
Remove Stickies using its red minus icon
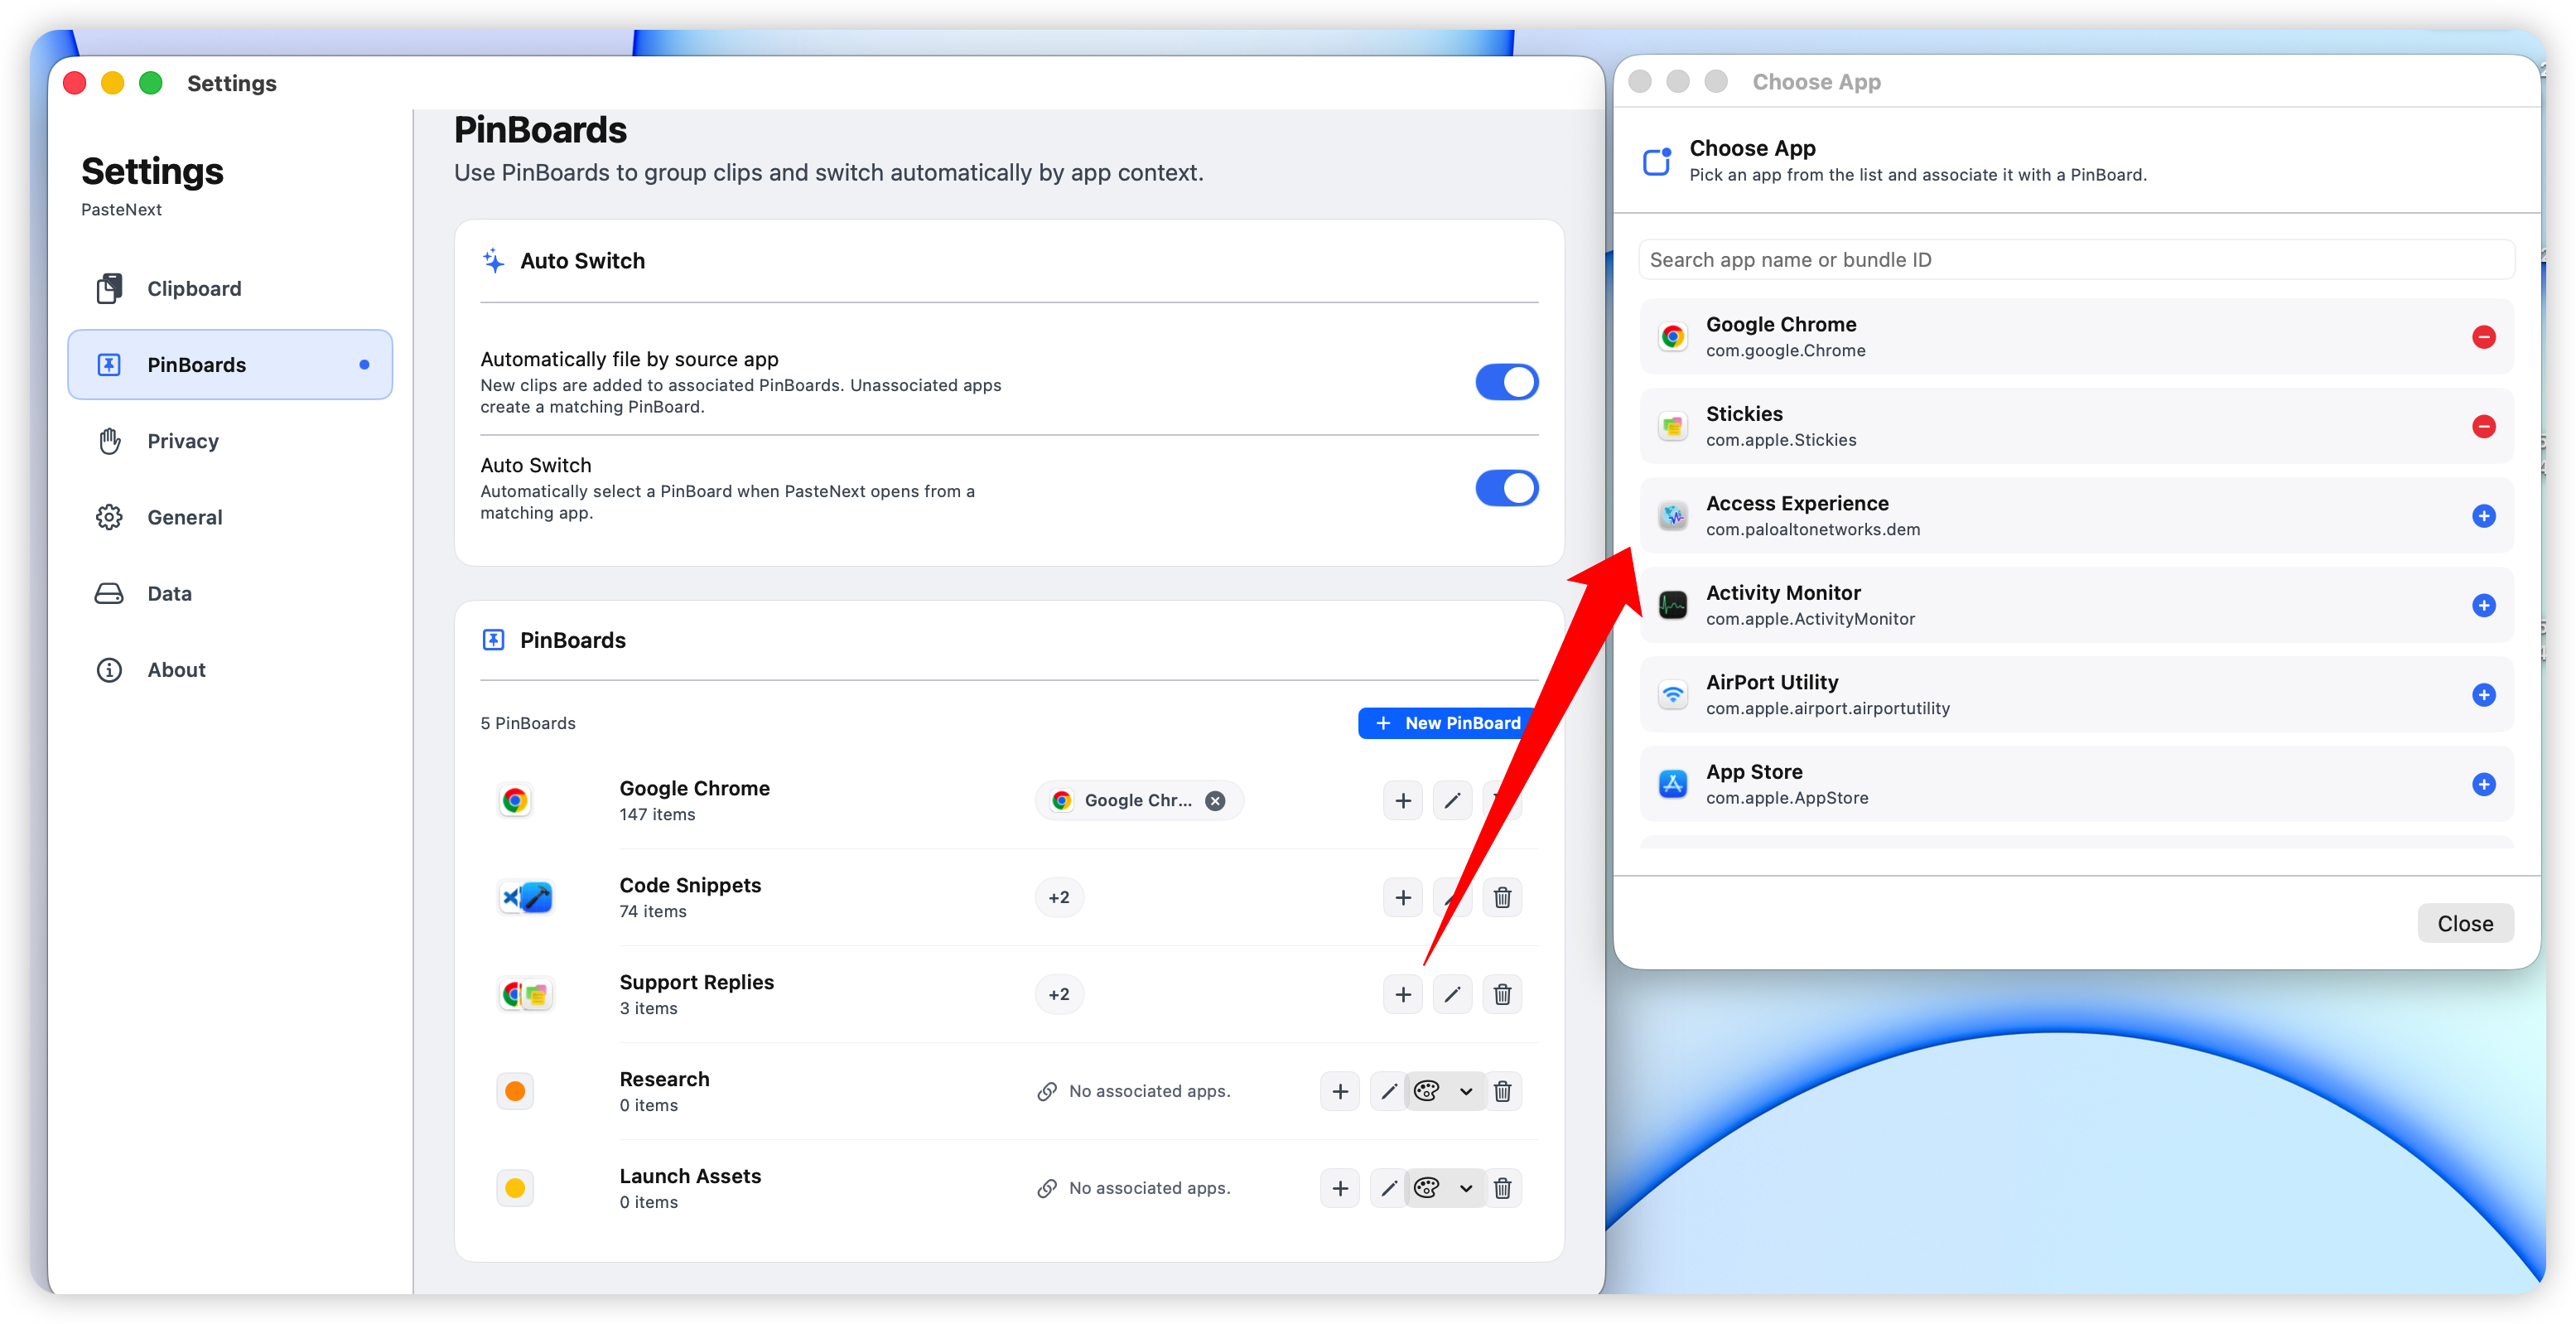[2483, 427]
